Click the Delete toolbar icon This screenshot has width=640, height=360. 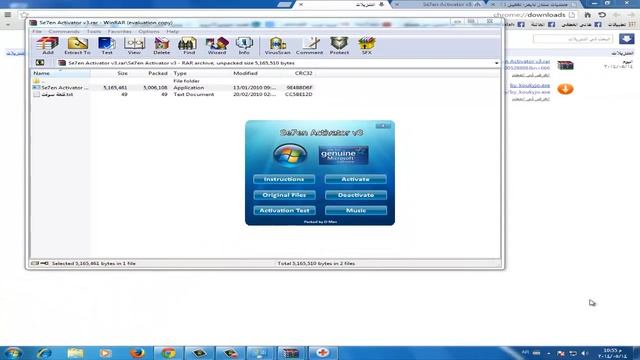pos(162,45)
